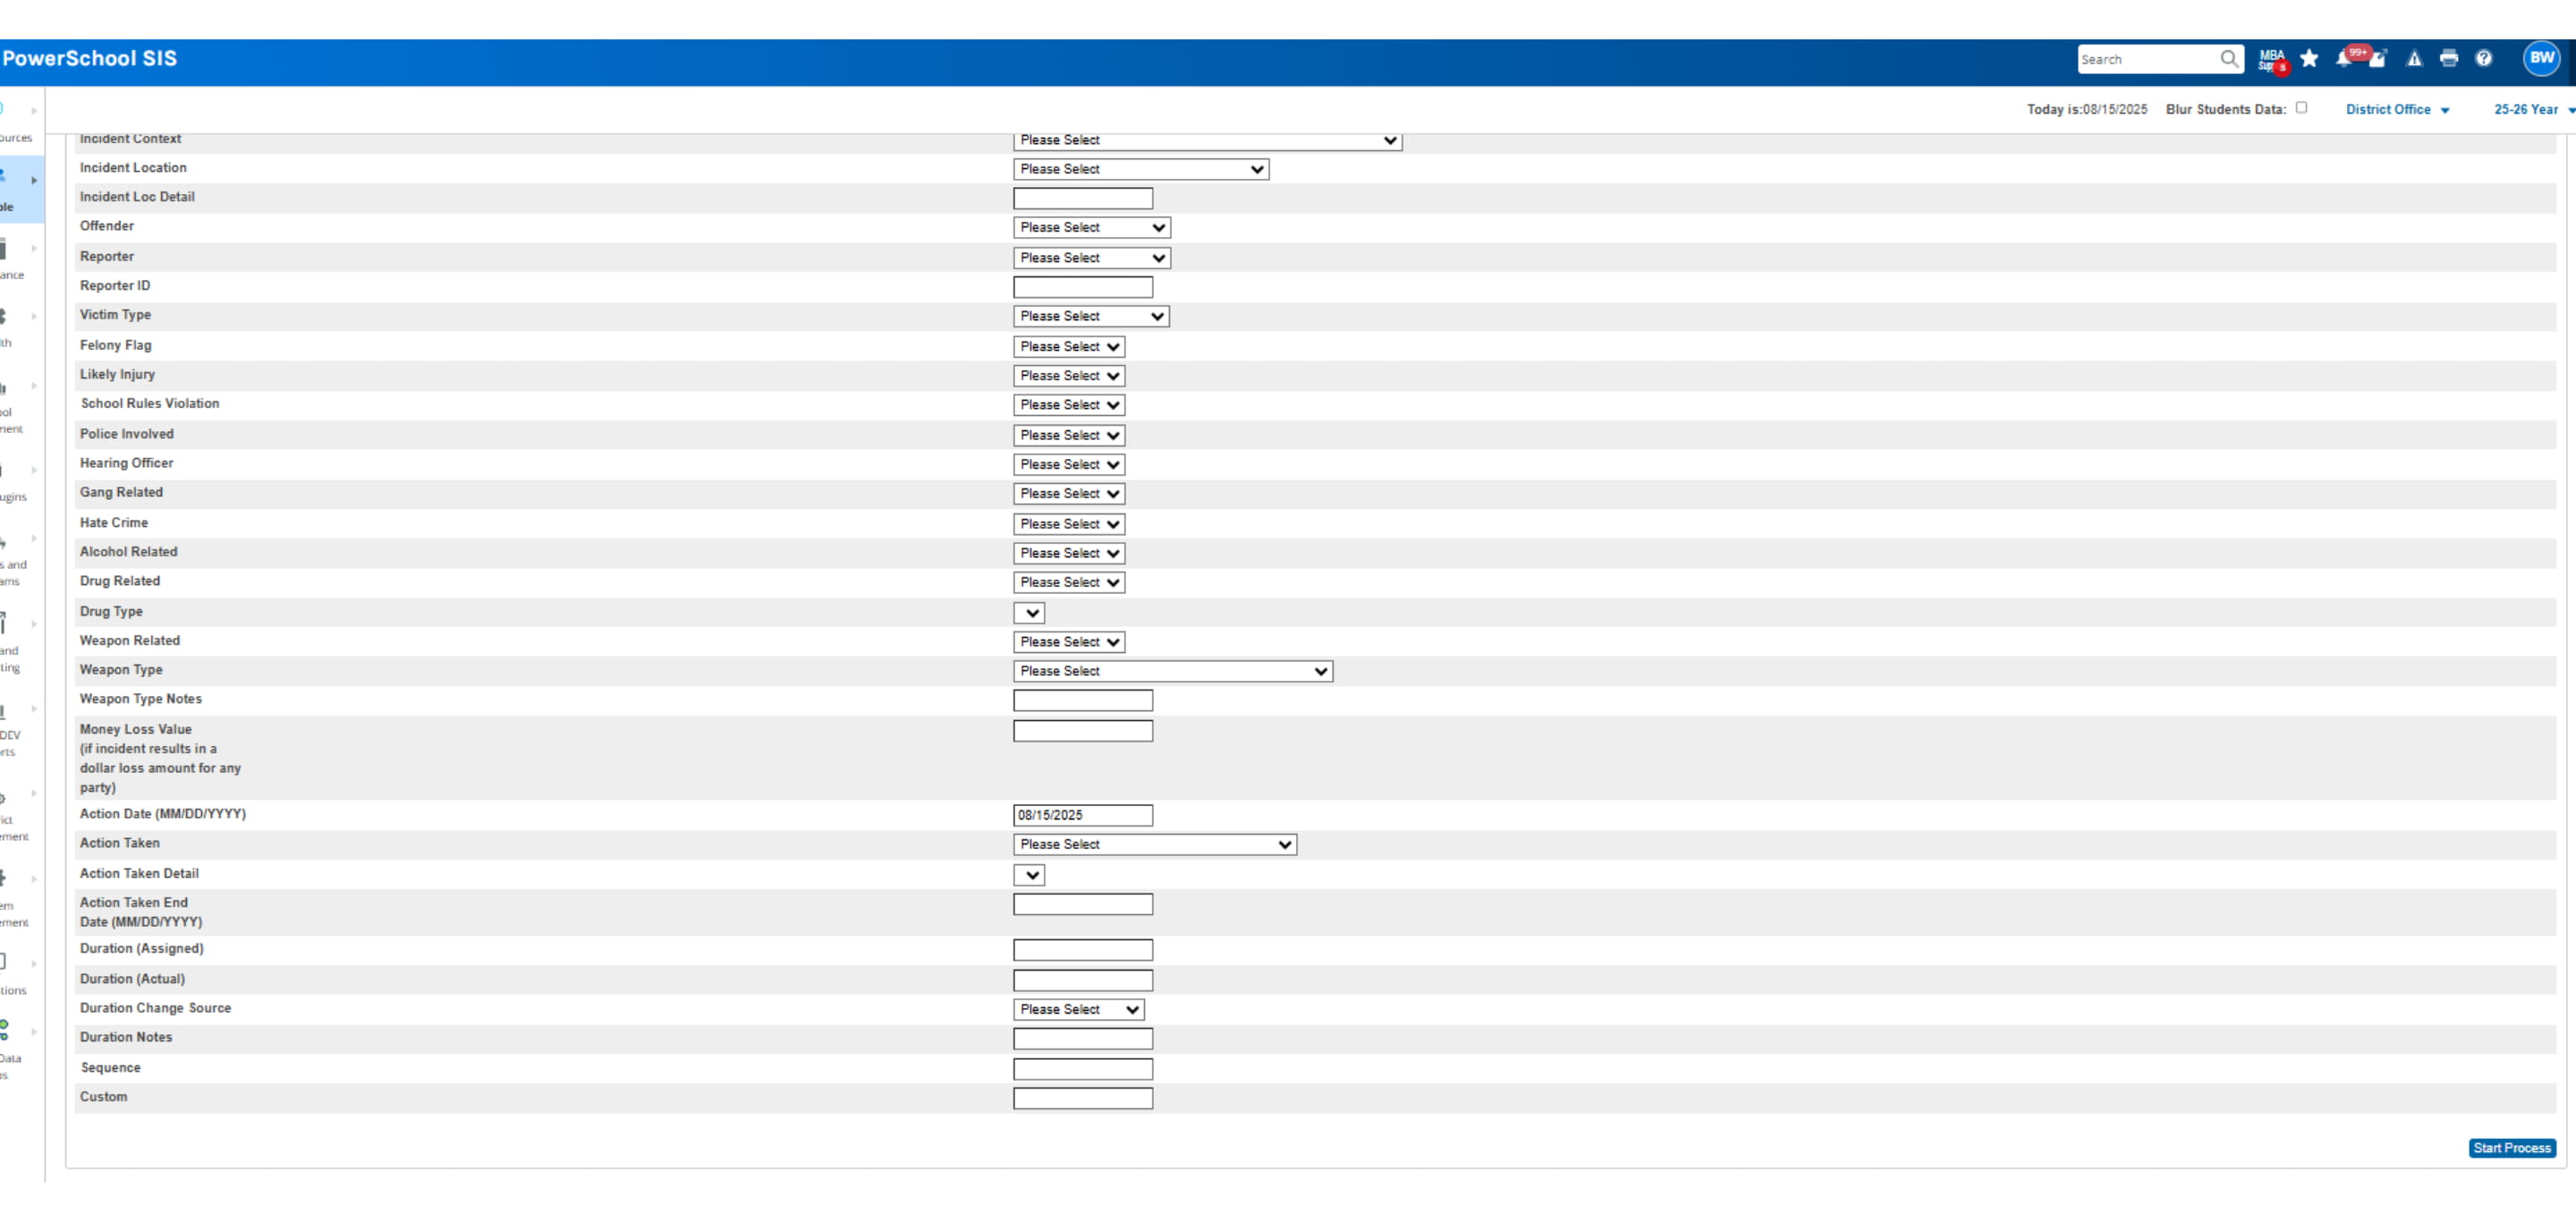Viewport: 2576px width, 1222px height.
Task: View the notifications bell icon
Action: coord(2345,59)
